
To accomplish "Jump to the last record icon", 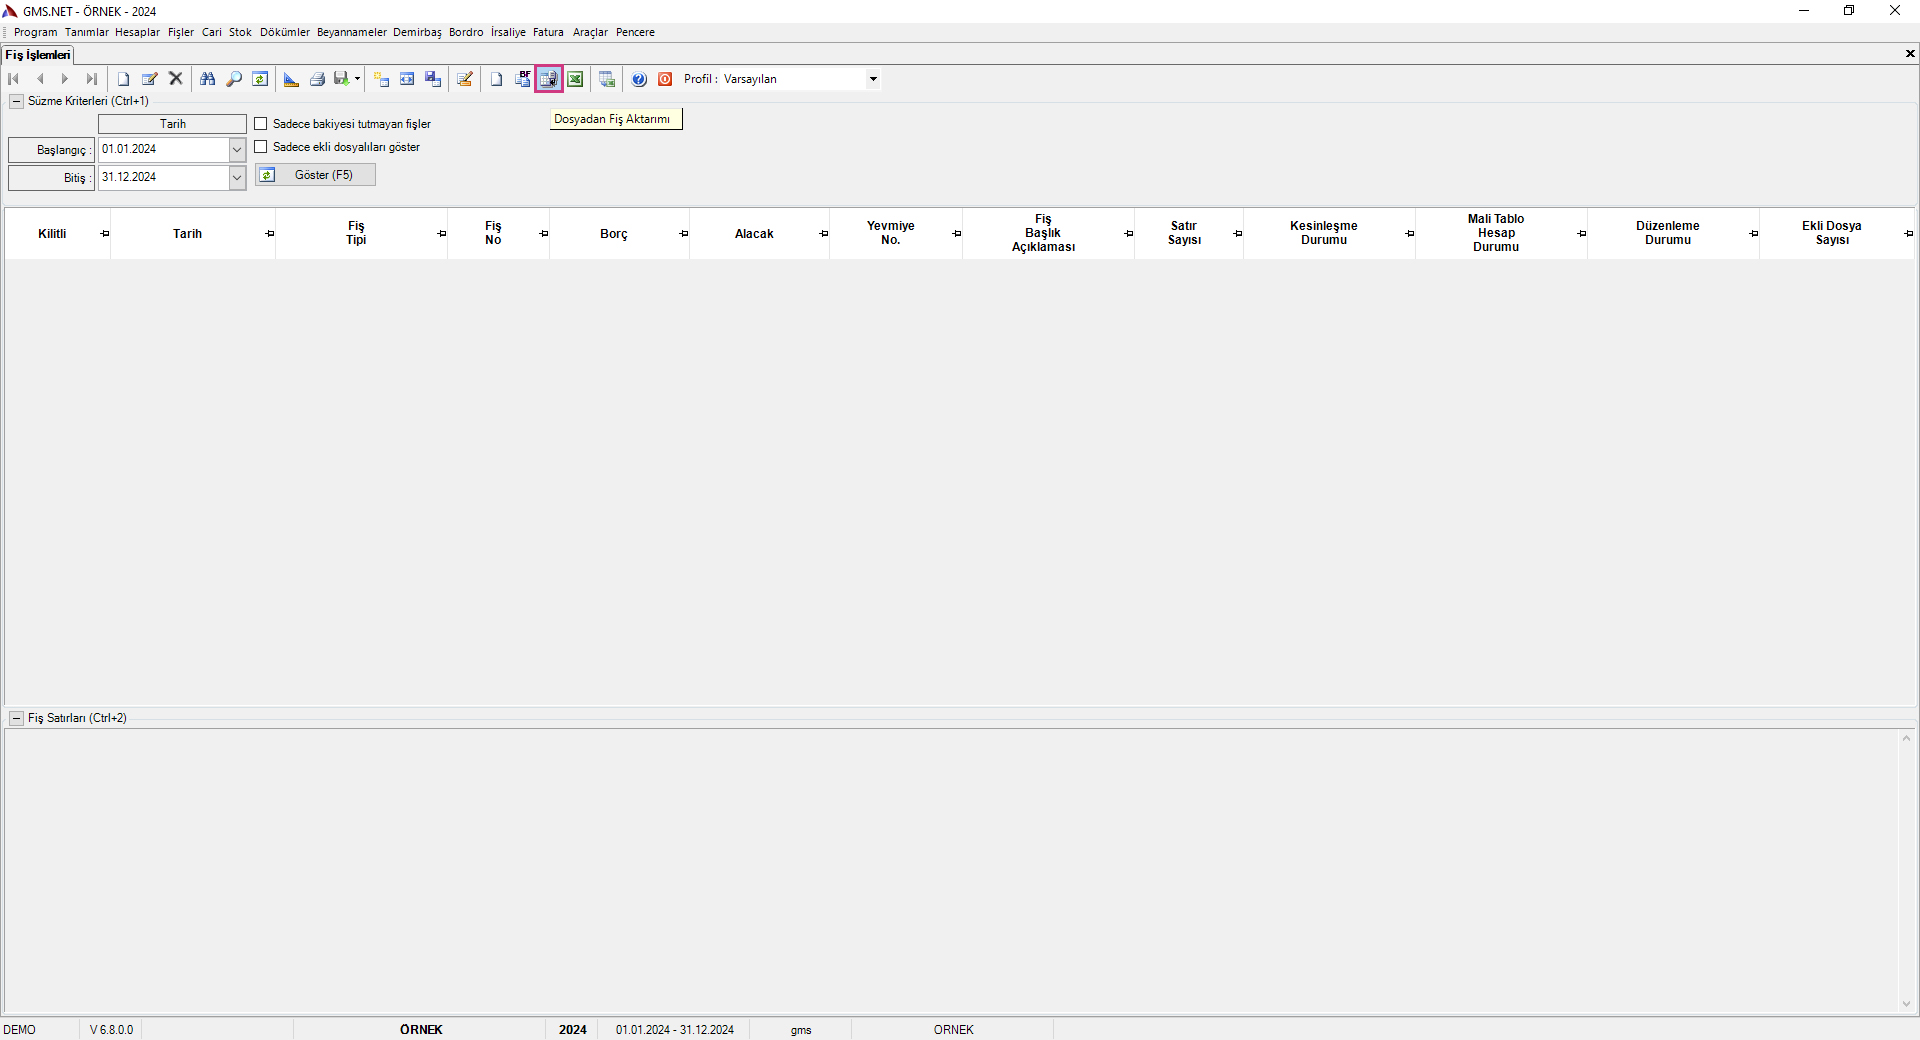I will tap(91, 79).
